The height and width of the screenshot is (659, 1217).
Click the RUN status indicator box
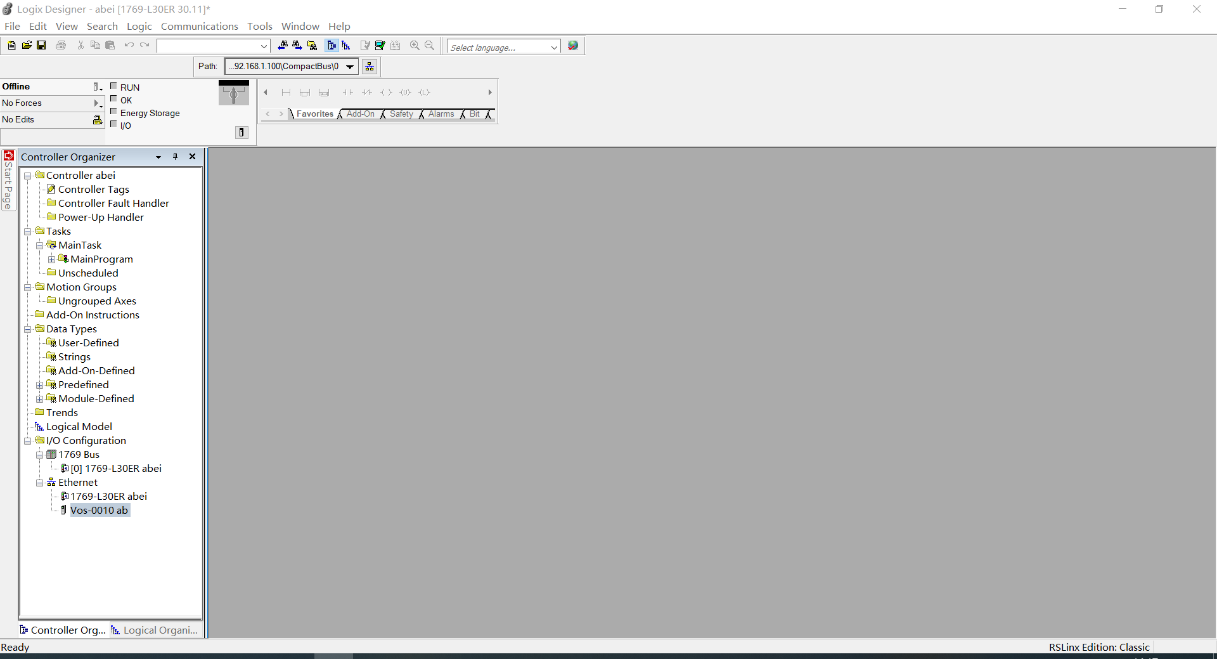[113, 86]
